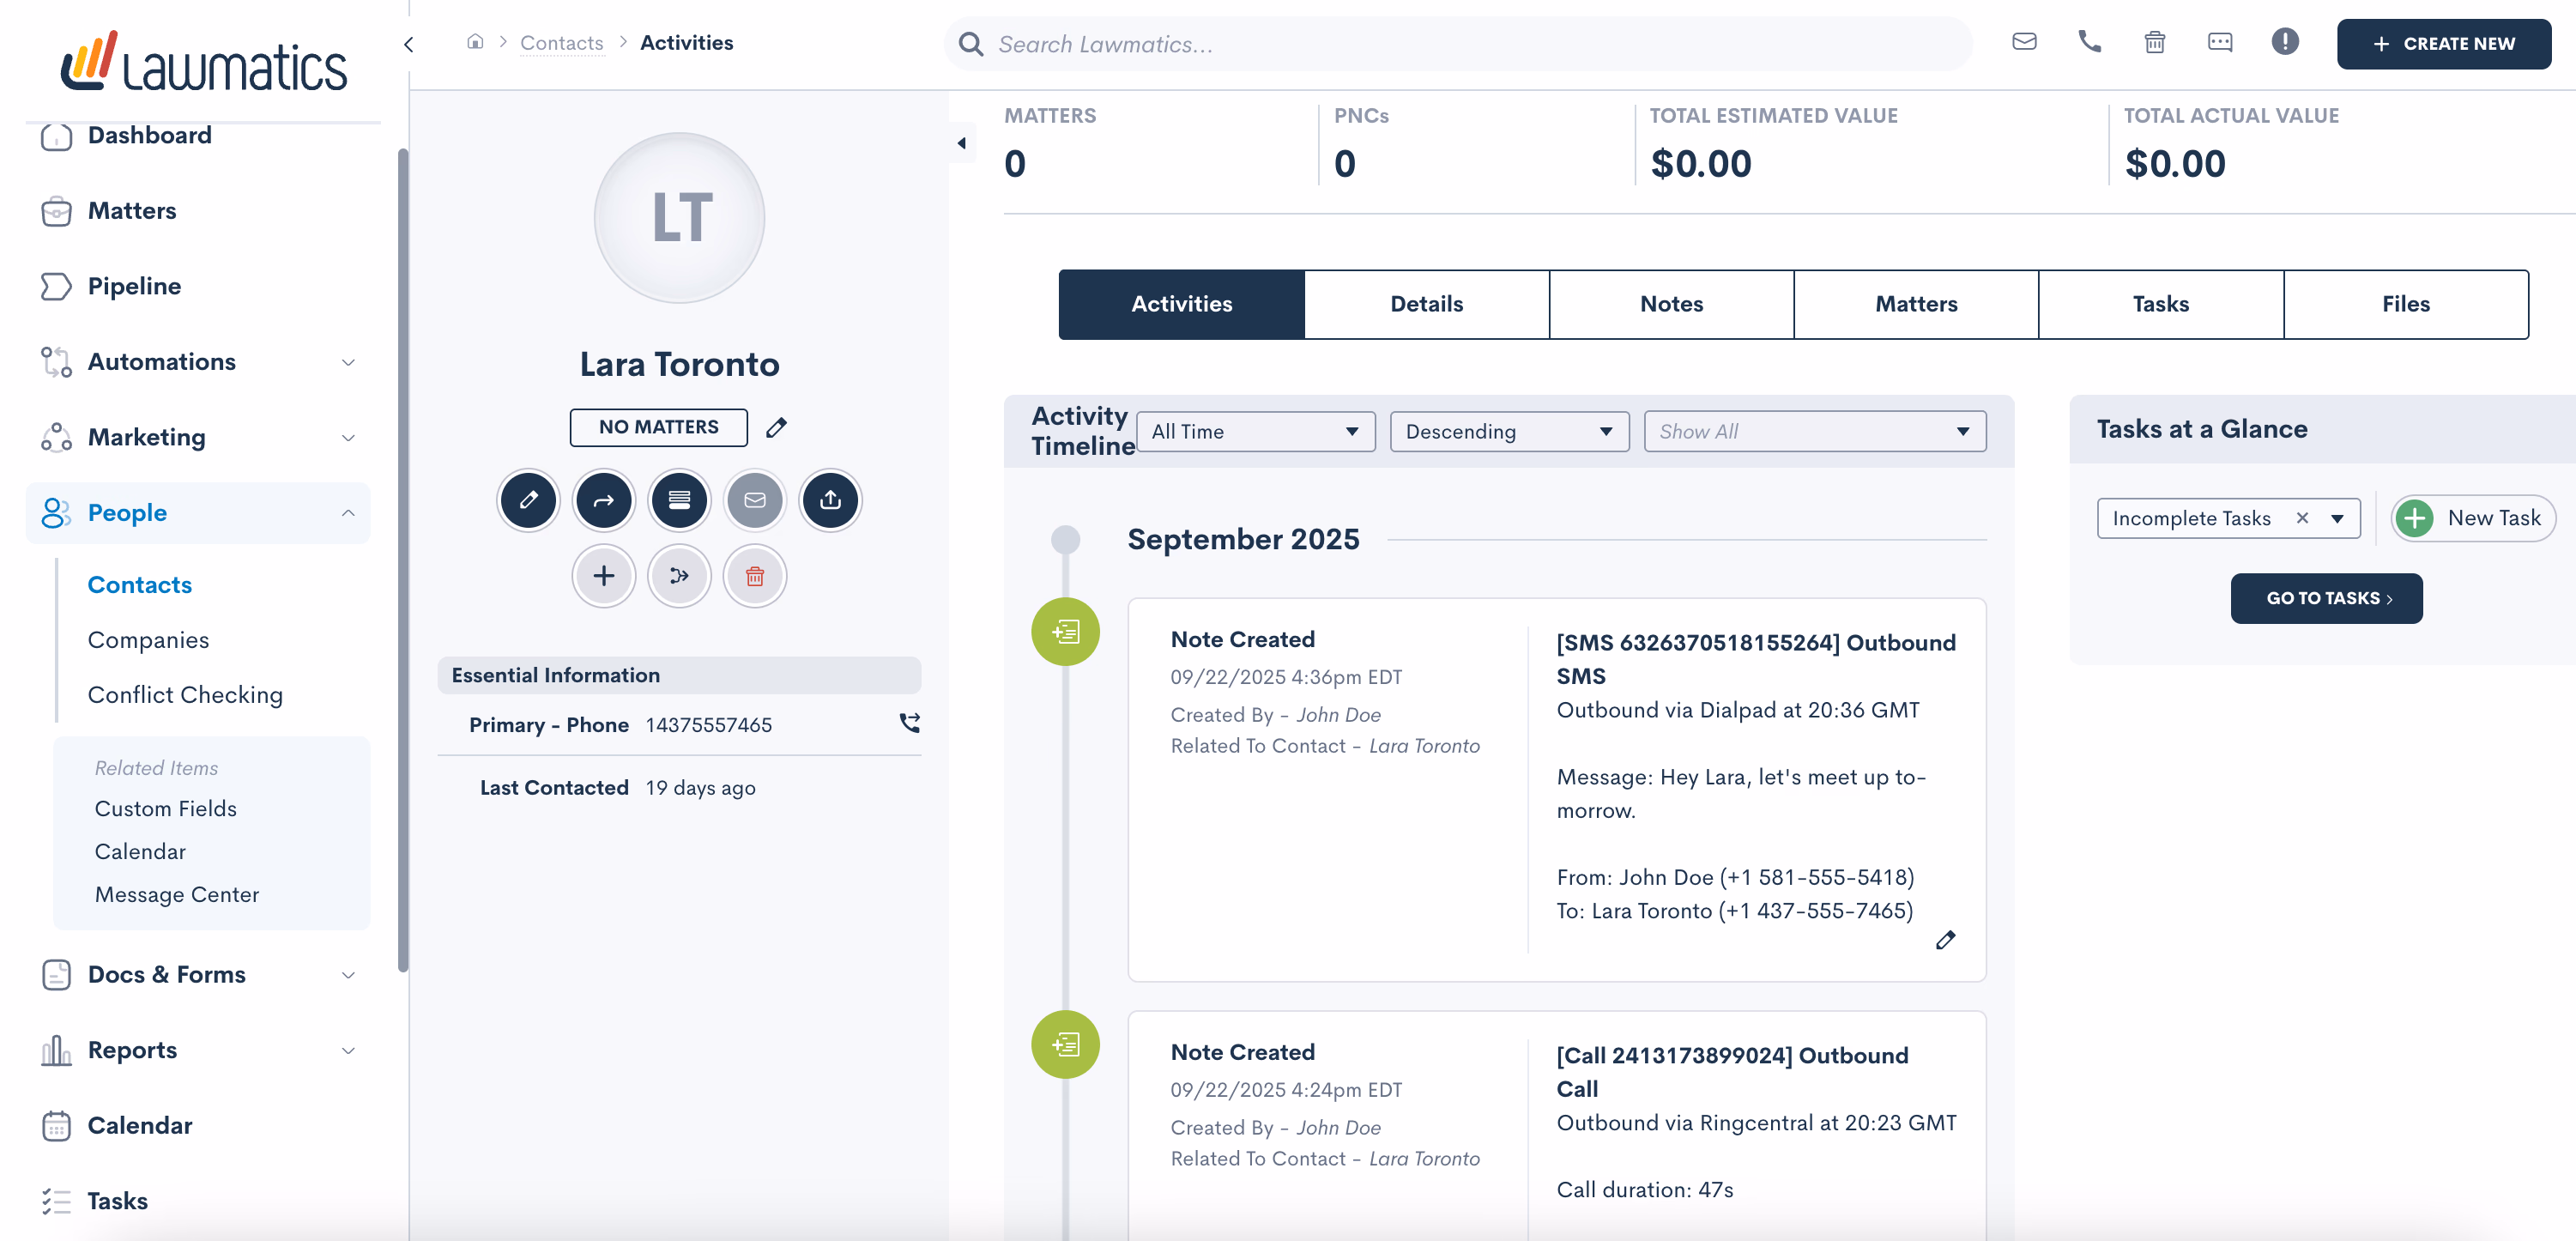The height and width of the screenshot is (1241, 2576).
Task: Edit the SMS note with pencil icon
Action: 1945,940
